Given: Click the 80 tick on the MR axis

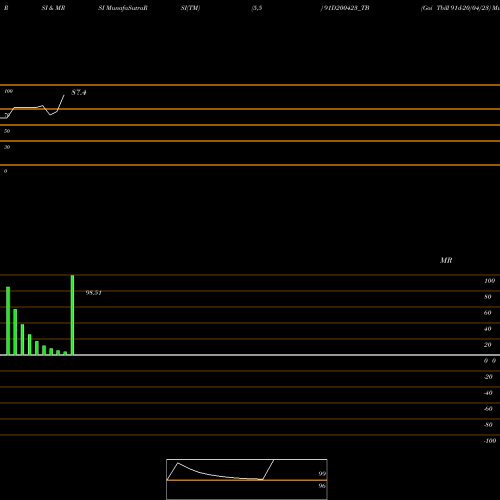Looking at the screenshot, I should point(487,297).
